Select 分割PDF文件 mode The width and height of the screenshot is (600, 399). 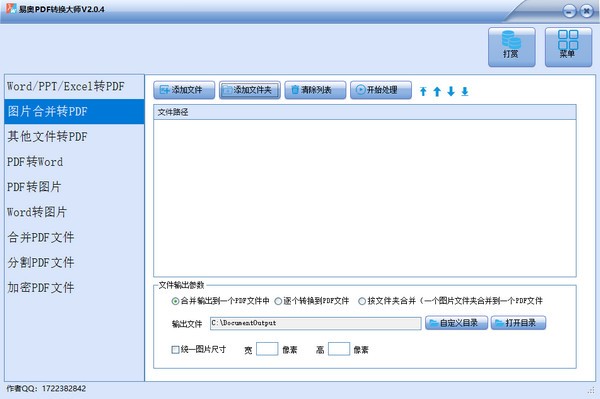74,263
